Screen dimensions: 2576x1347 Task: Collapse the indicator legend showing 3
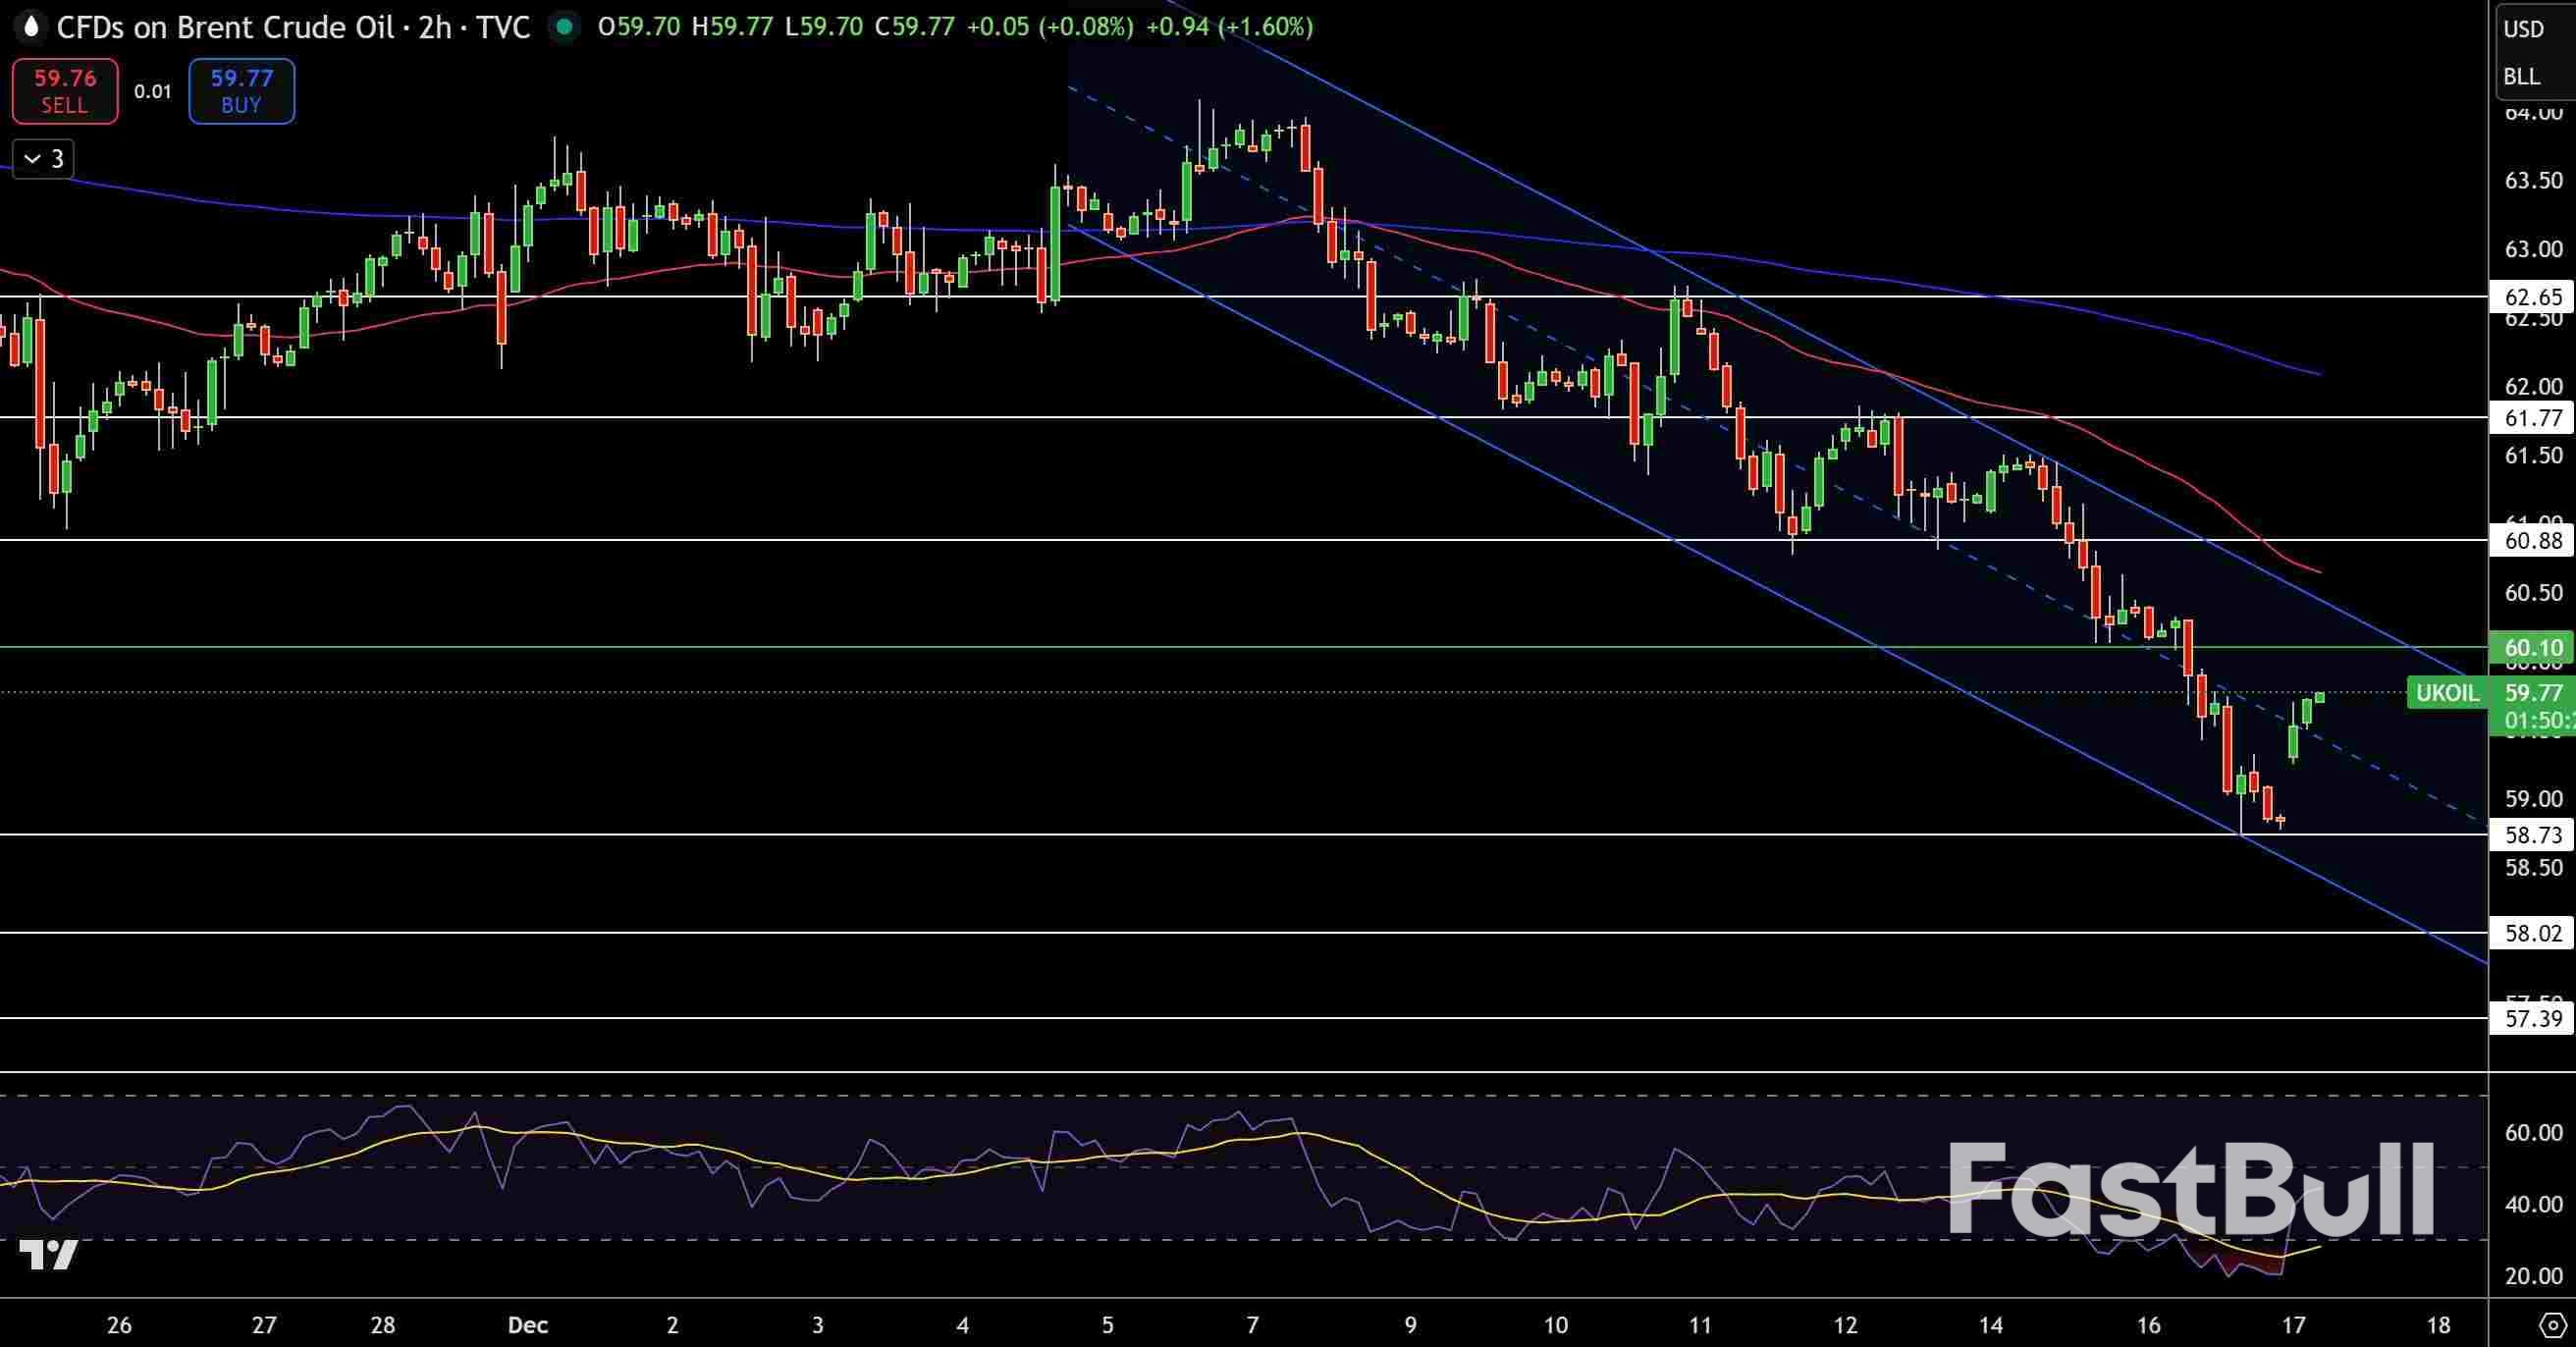pos(43,159)
